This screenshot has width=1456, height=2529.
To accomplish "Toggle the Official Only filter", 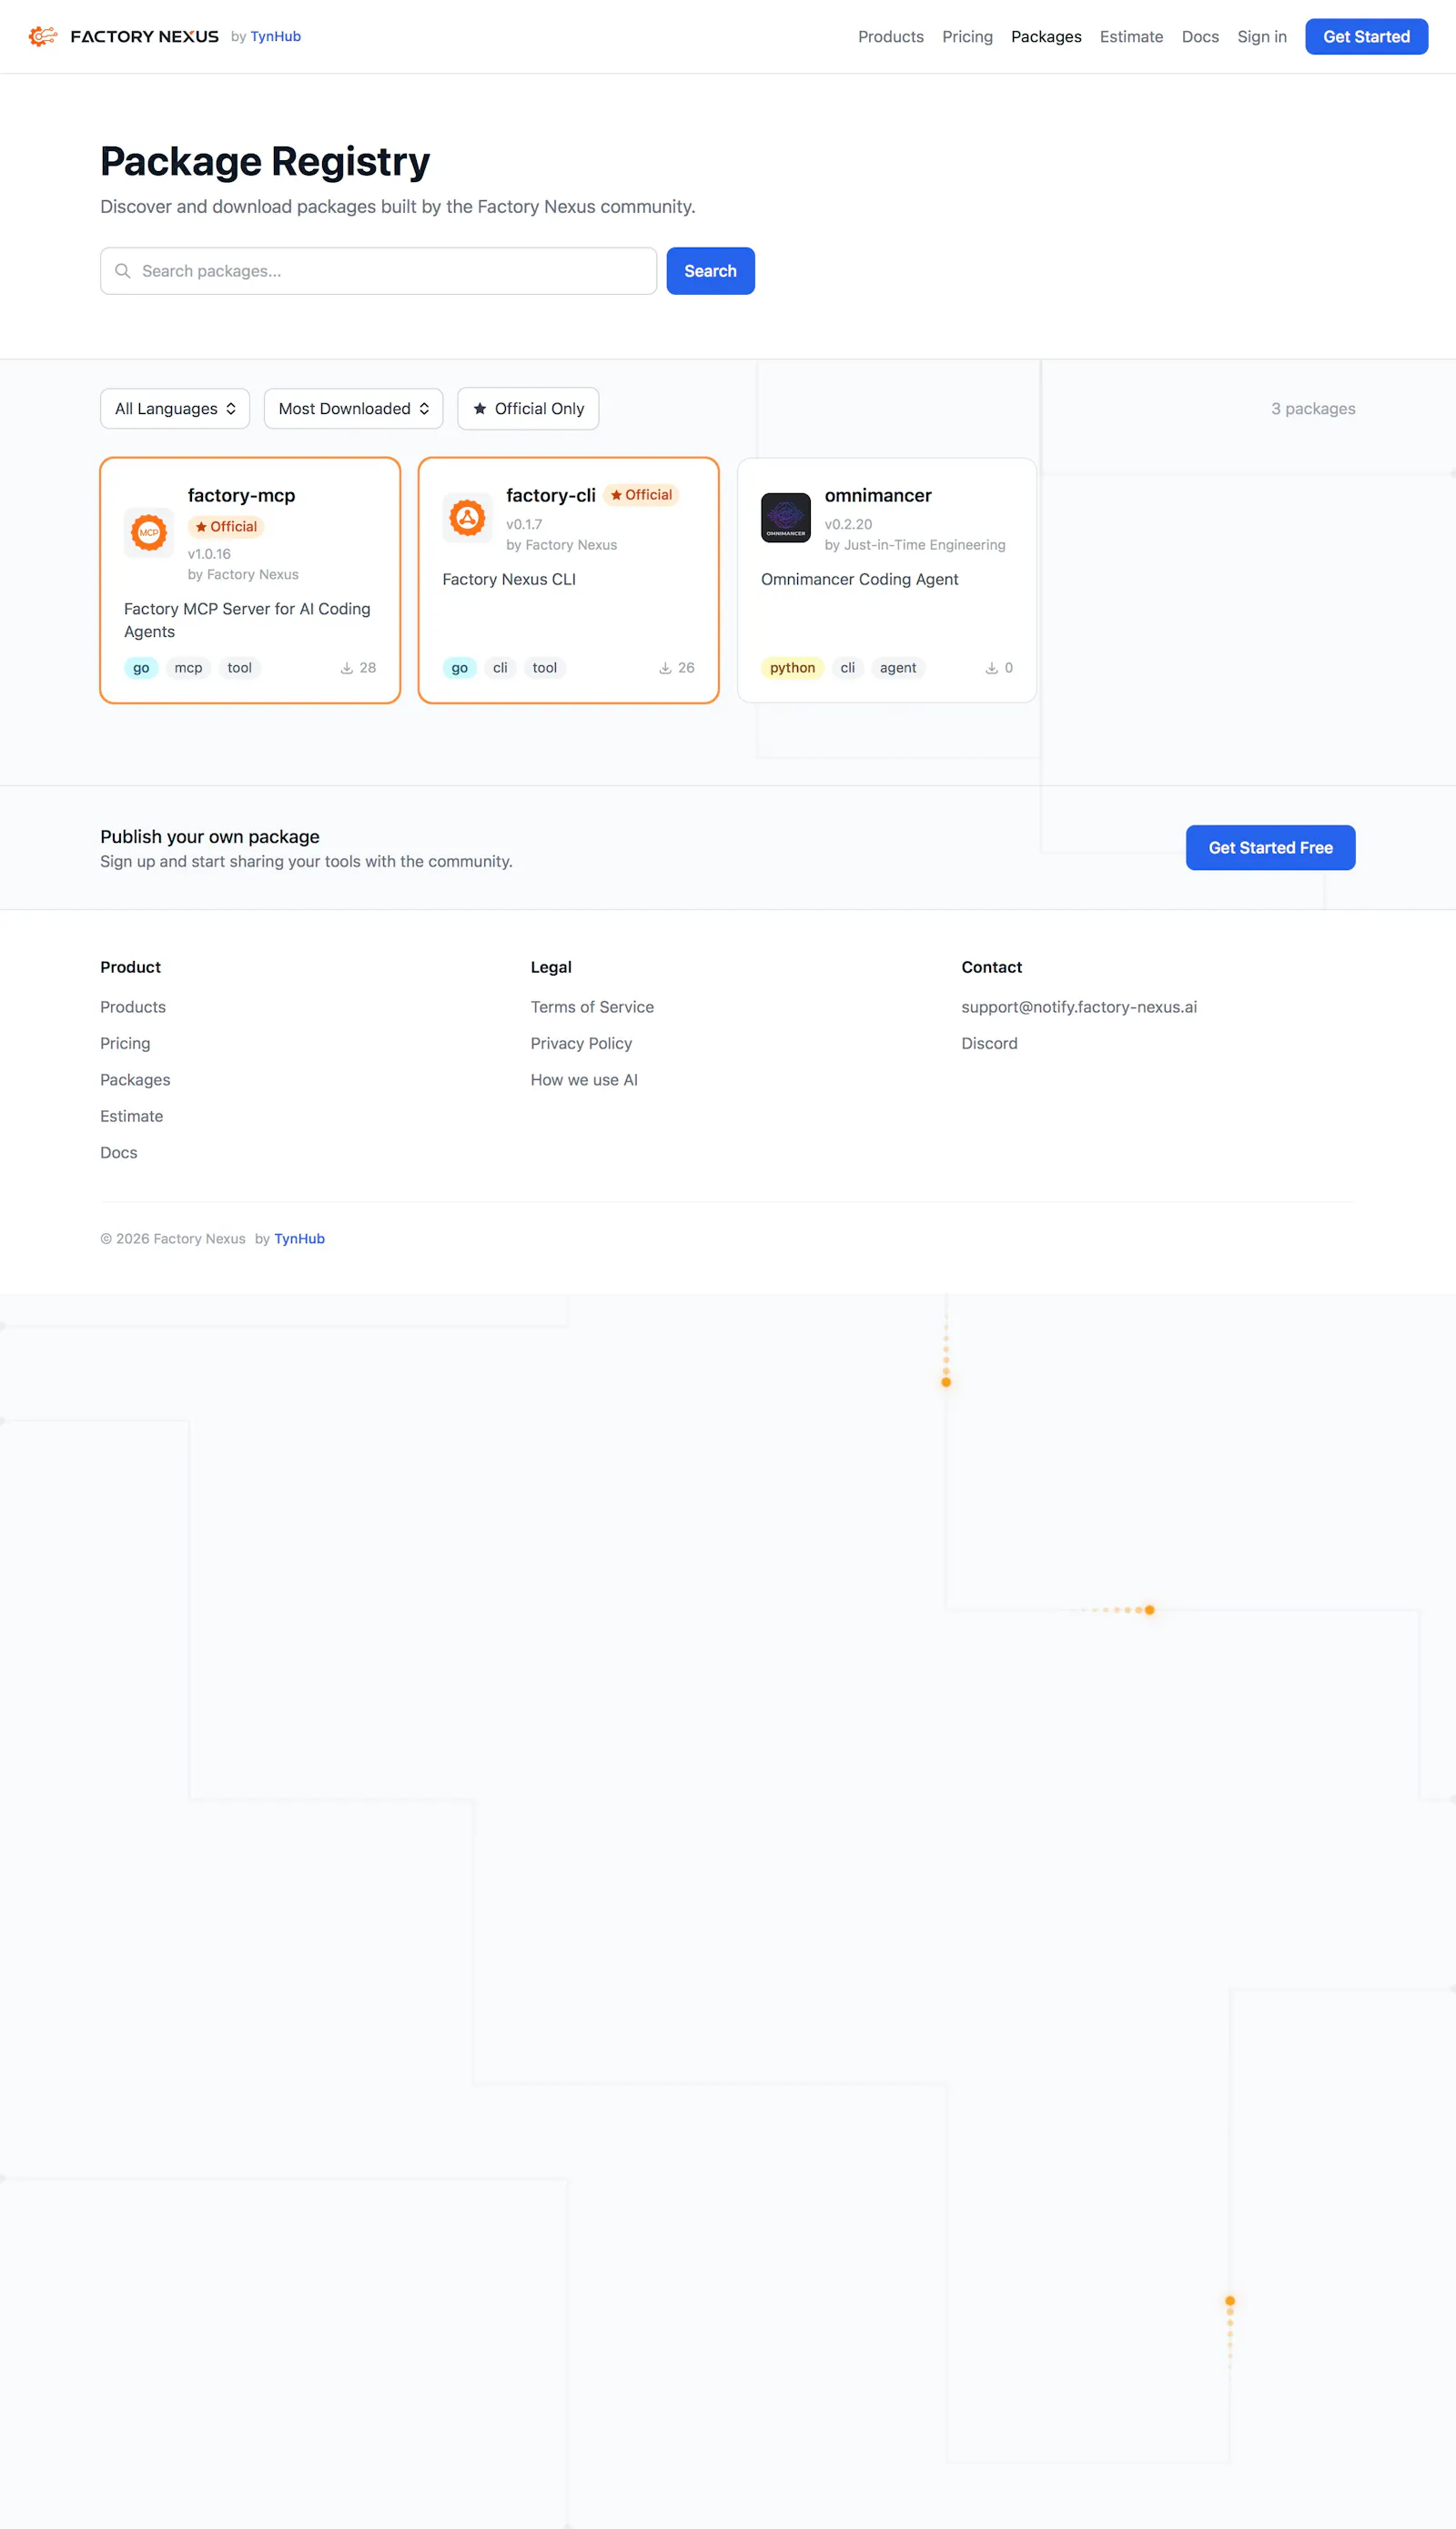I will (528, 408).
